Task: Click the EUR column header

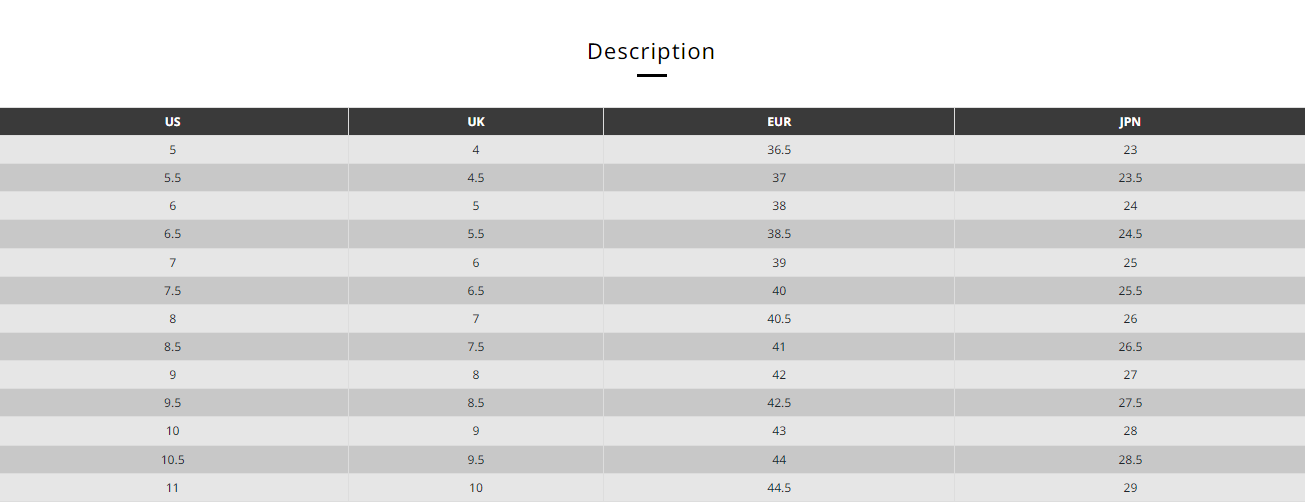Action: pyautogui.click(x=779, y=122)
